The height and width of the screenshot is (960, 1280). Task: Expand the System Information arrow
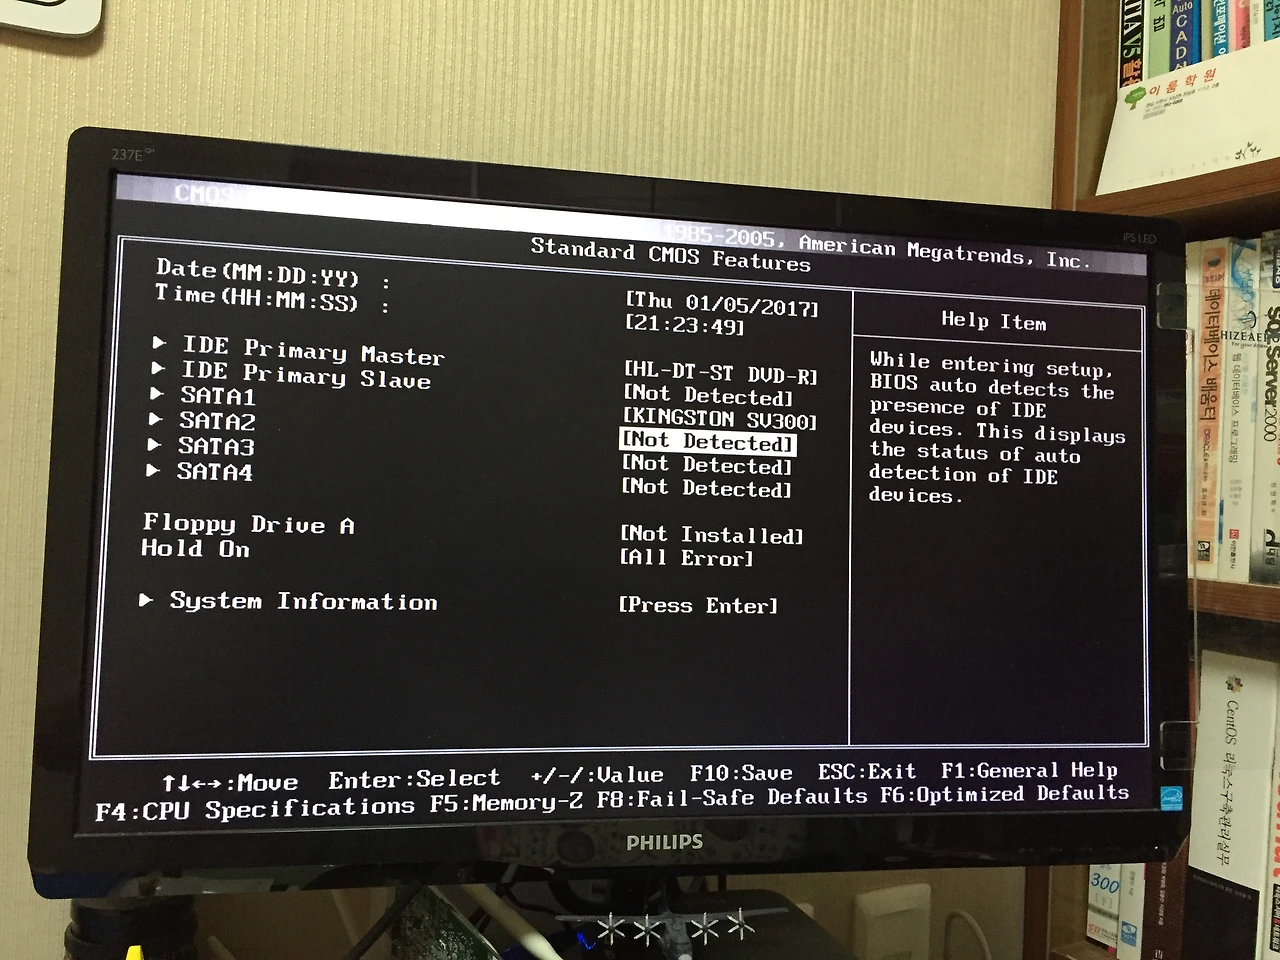pyautogui.click(x=146, y=599)
